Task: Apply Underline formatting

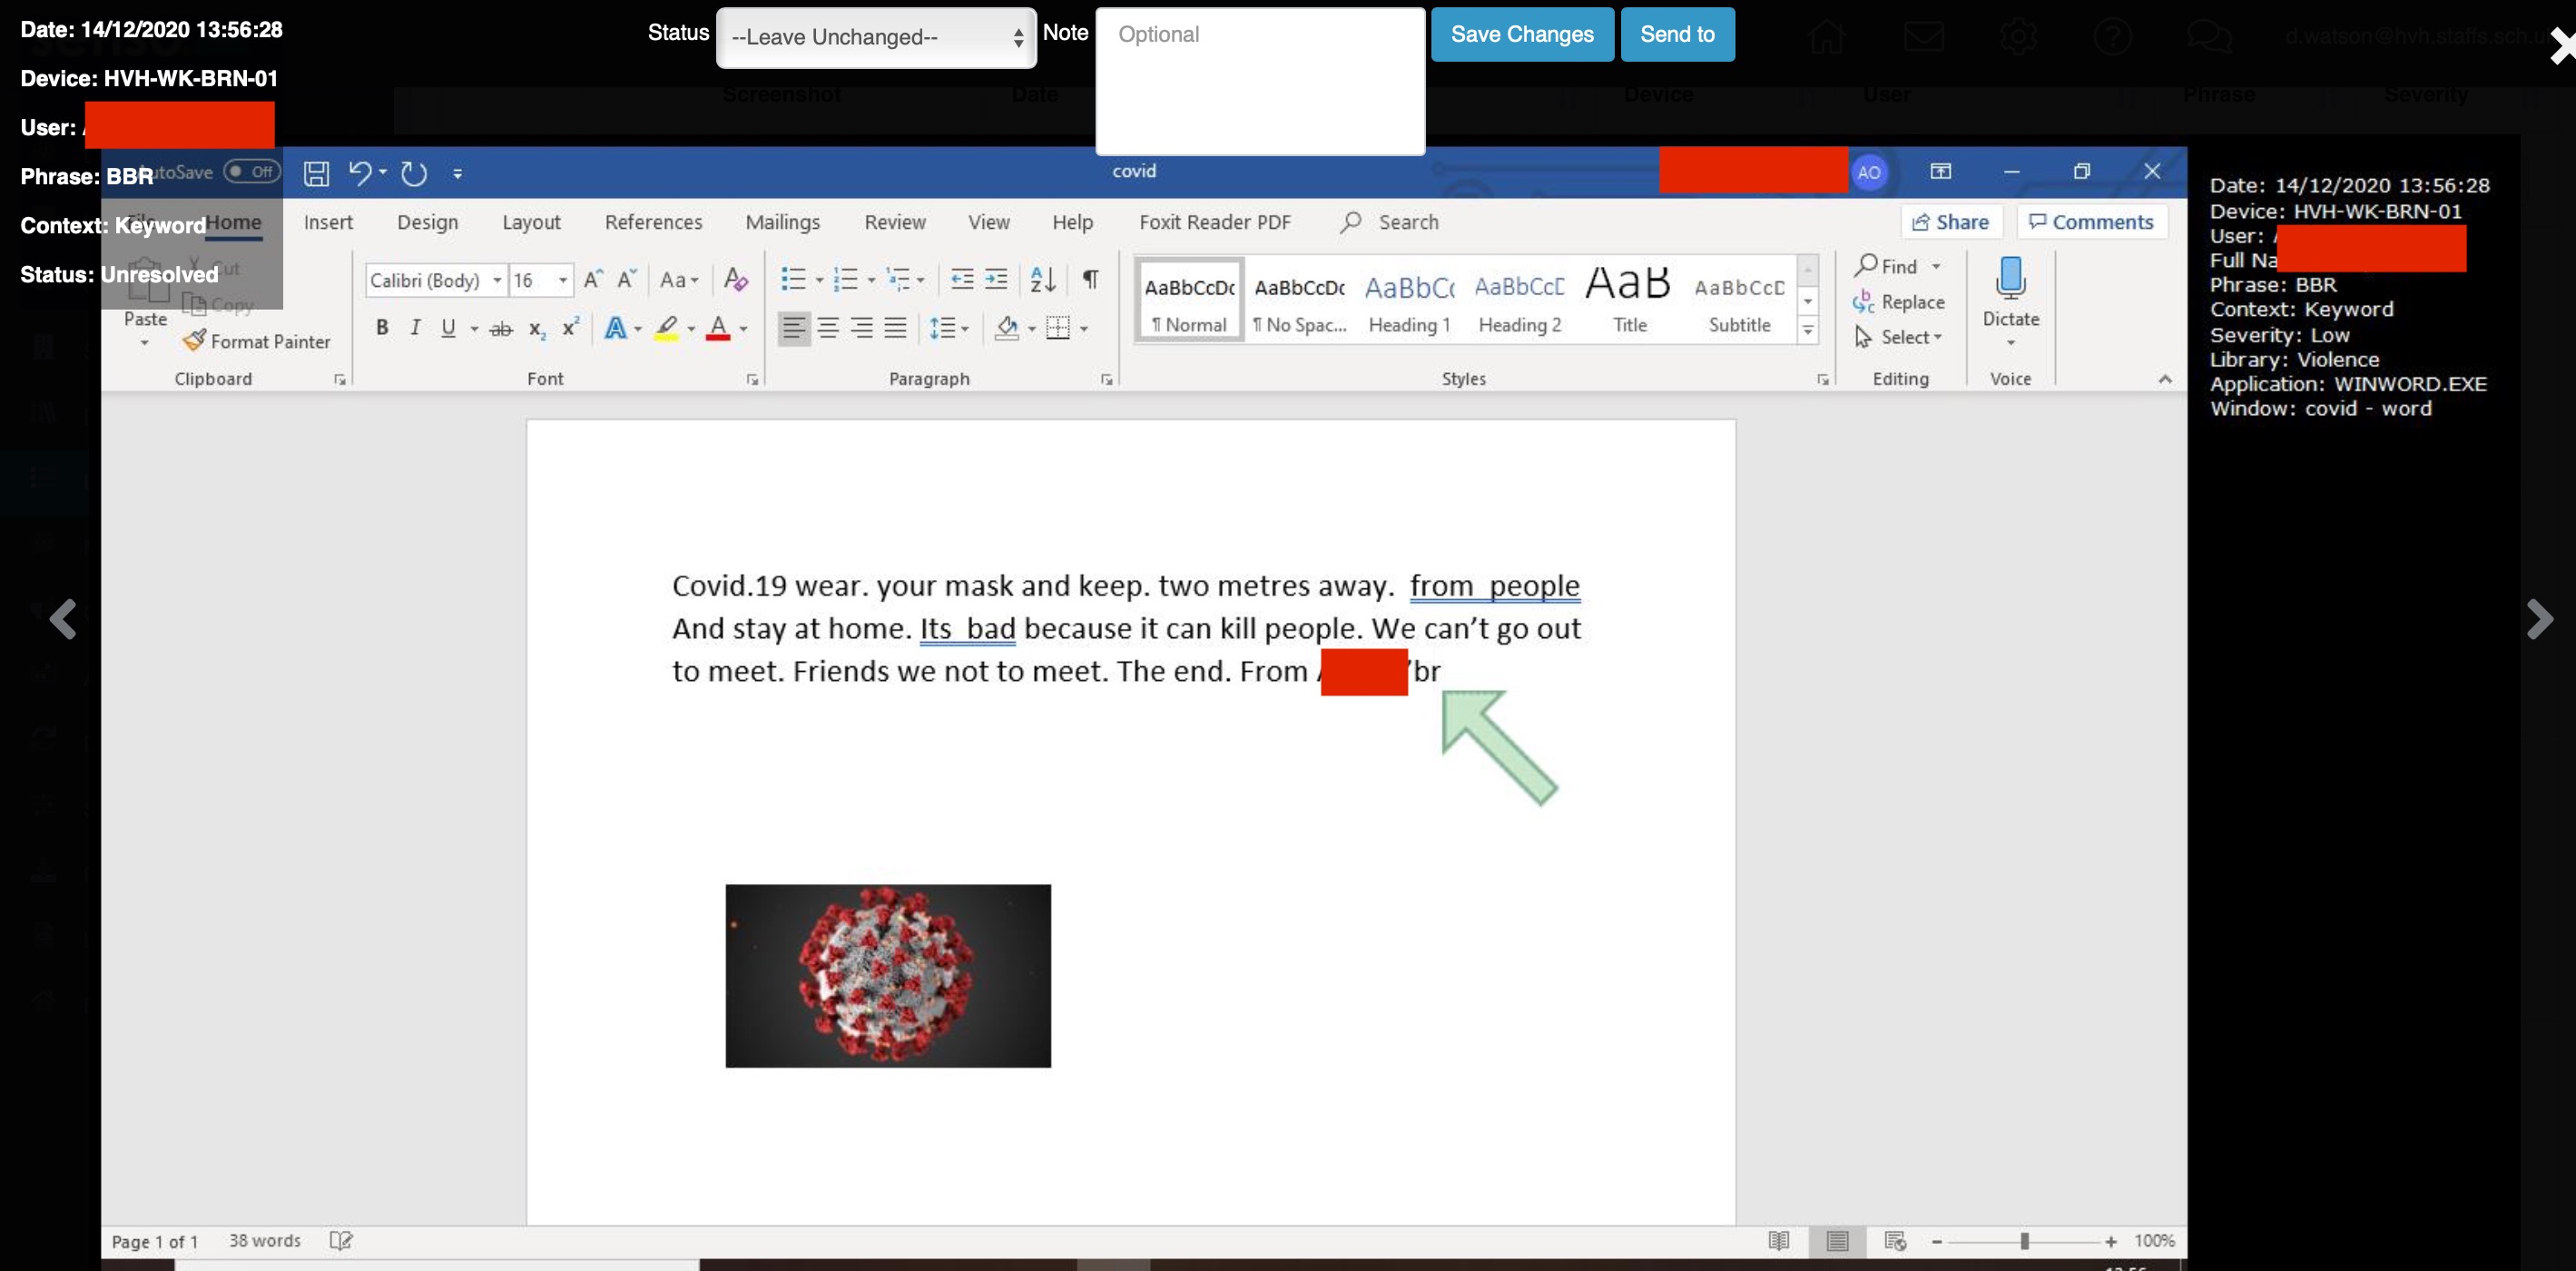Action: (448, 327)
